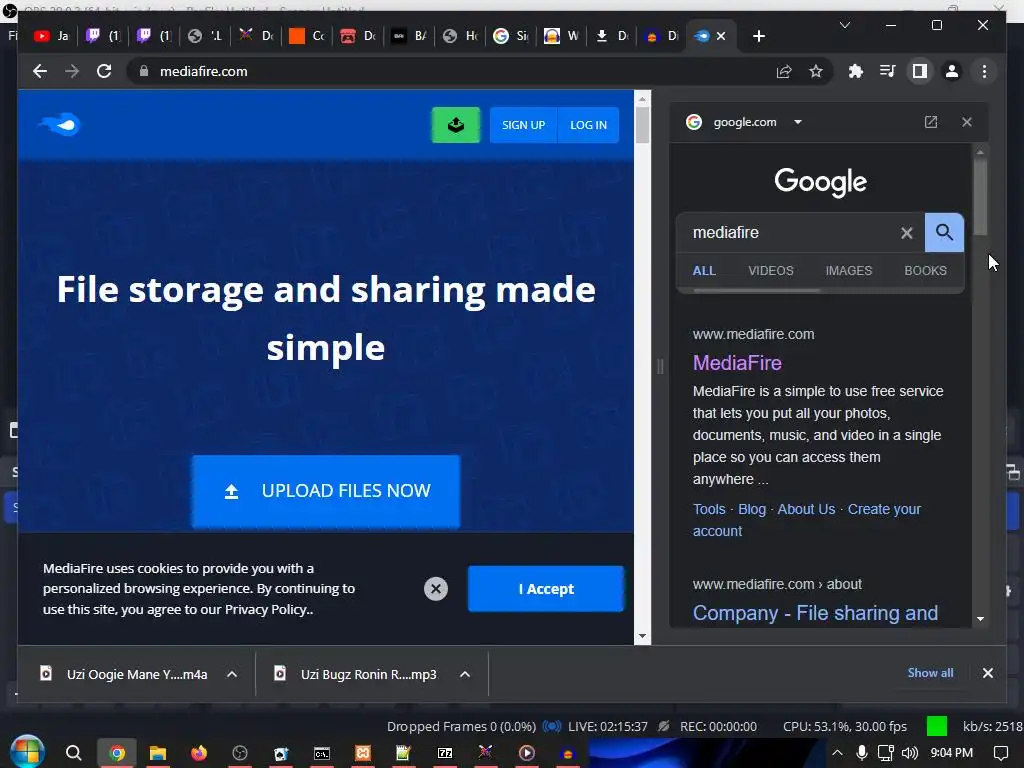1024x768 pixels.
Task: Open the About Us sitelink
Action: pos(806,509)
